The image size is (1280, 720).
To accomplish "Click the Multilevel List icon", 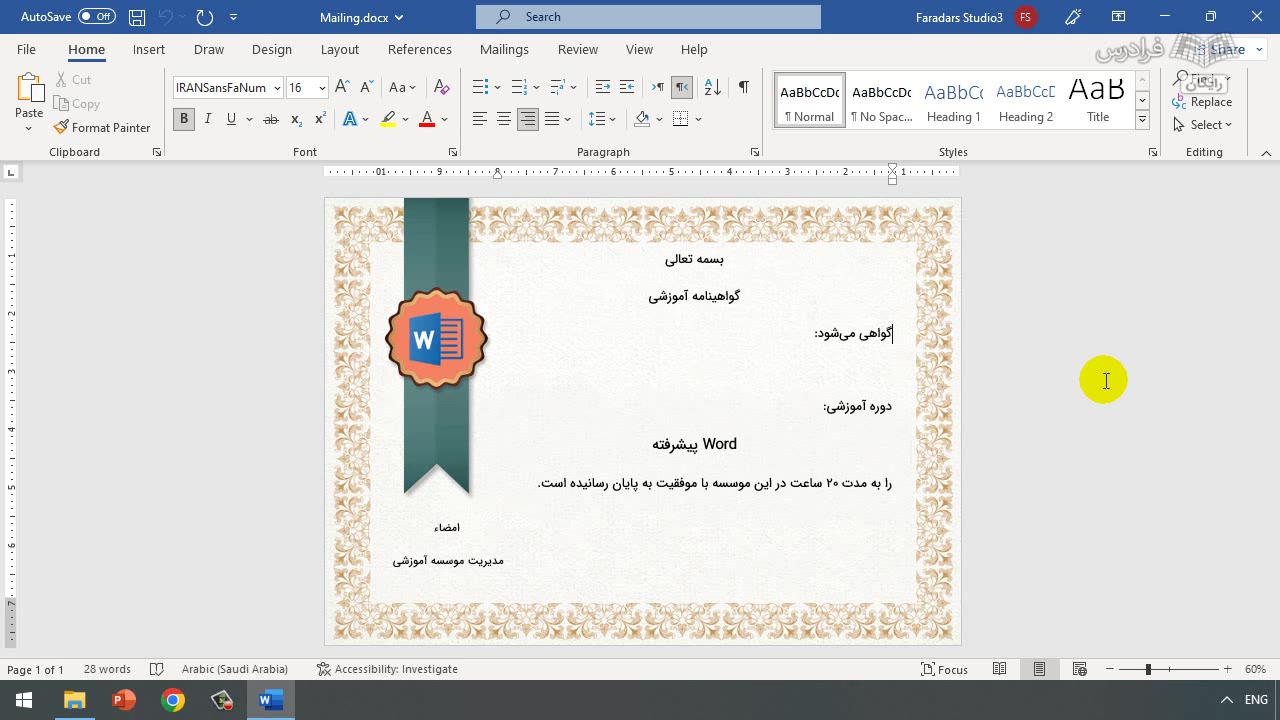I will (x=557, y=88).
